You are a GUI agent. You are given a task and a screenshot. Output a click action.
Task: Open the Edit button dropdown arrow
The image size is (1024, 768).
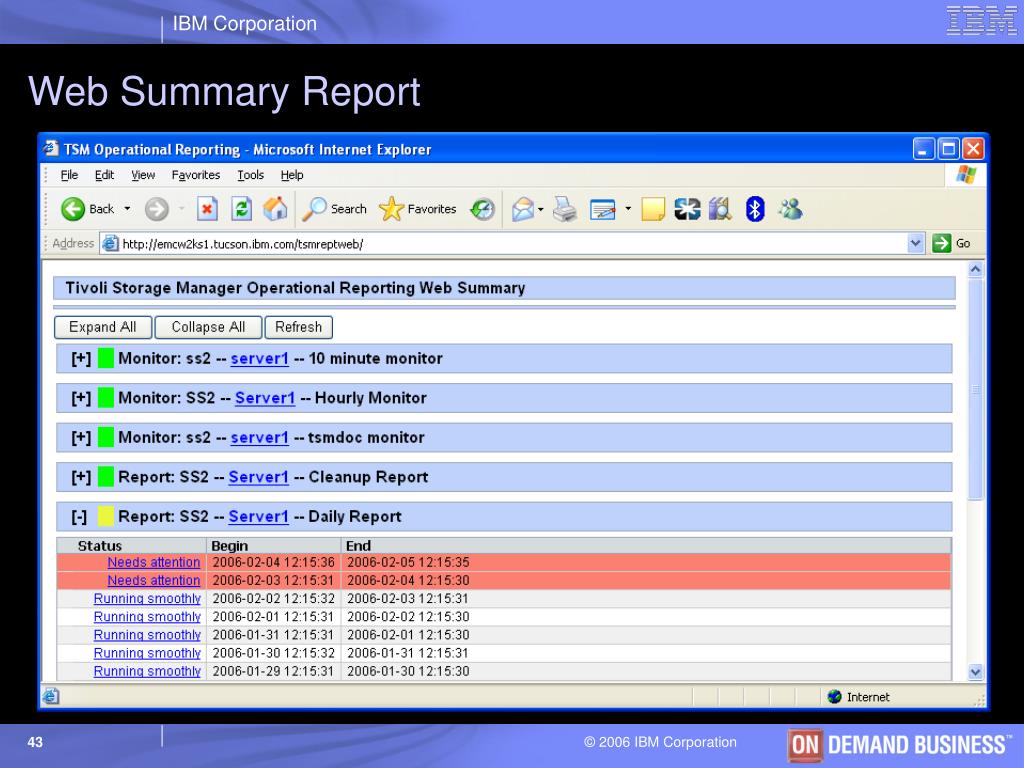coord(628,209)
